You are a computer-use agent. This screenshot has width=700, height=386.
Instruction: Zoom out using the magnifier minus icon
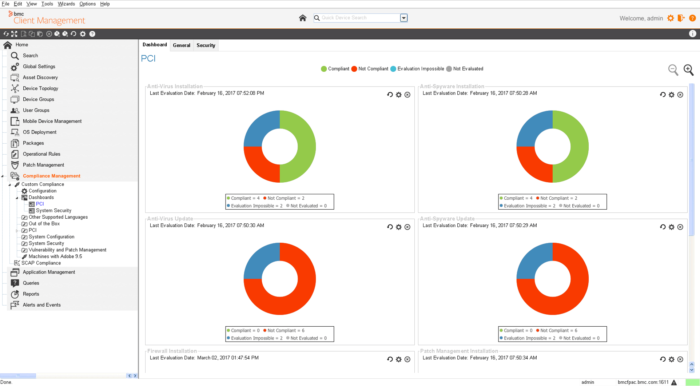[x=673, y=70]
